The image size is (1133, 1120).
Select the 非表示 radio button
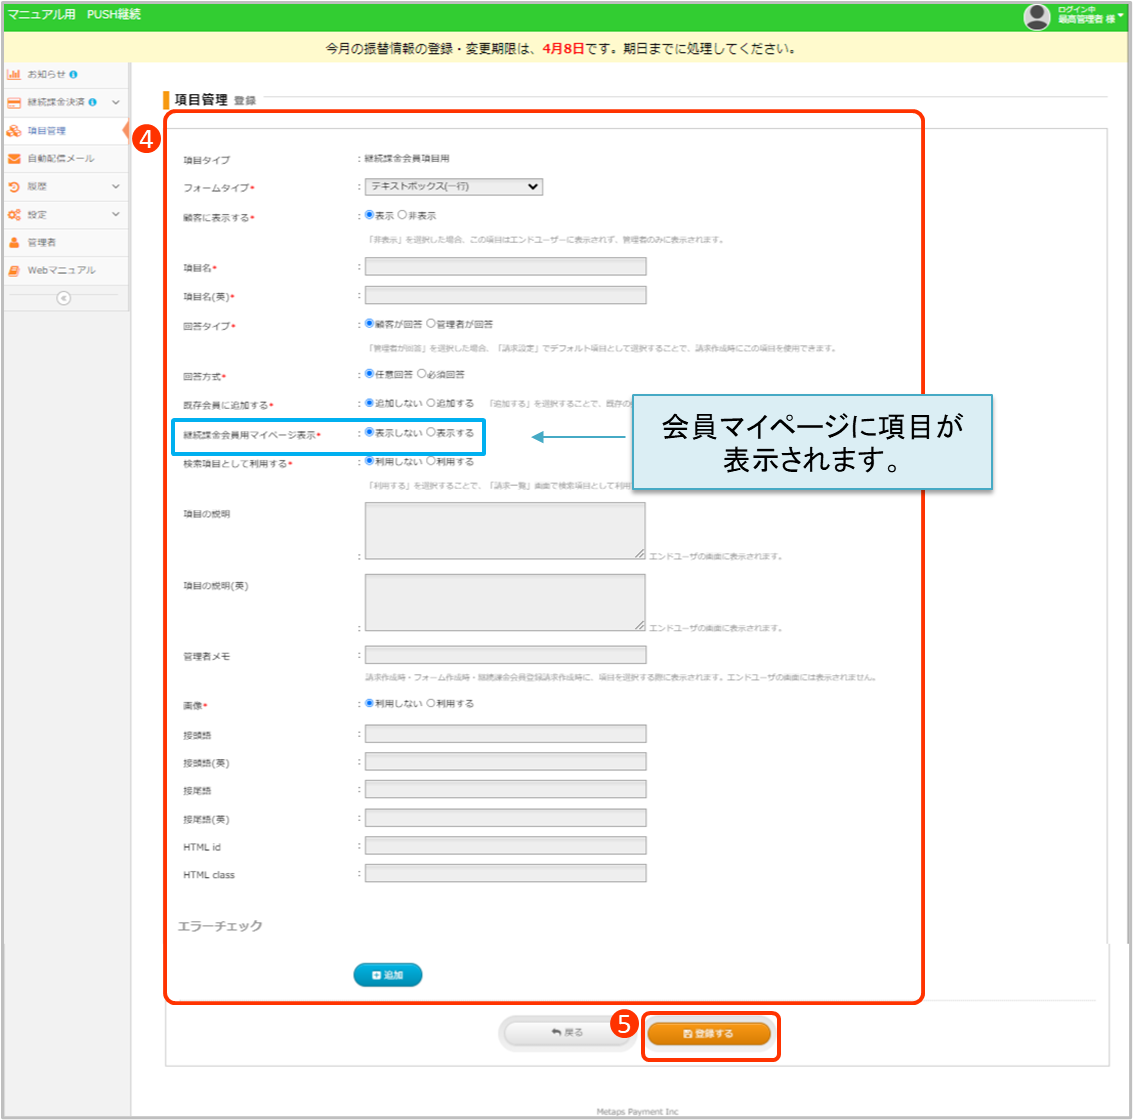tap(402, 215)
